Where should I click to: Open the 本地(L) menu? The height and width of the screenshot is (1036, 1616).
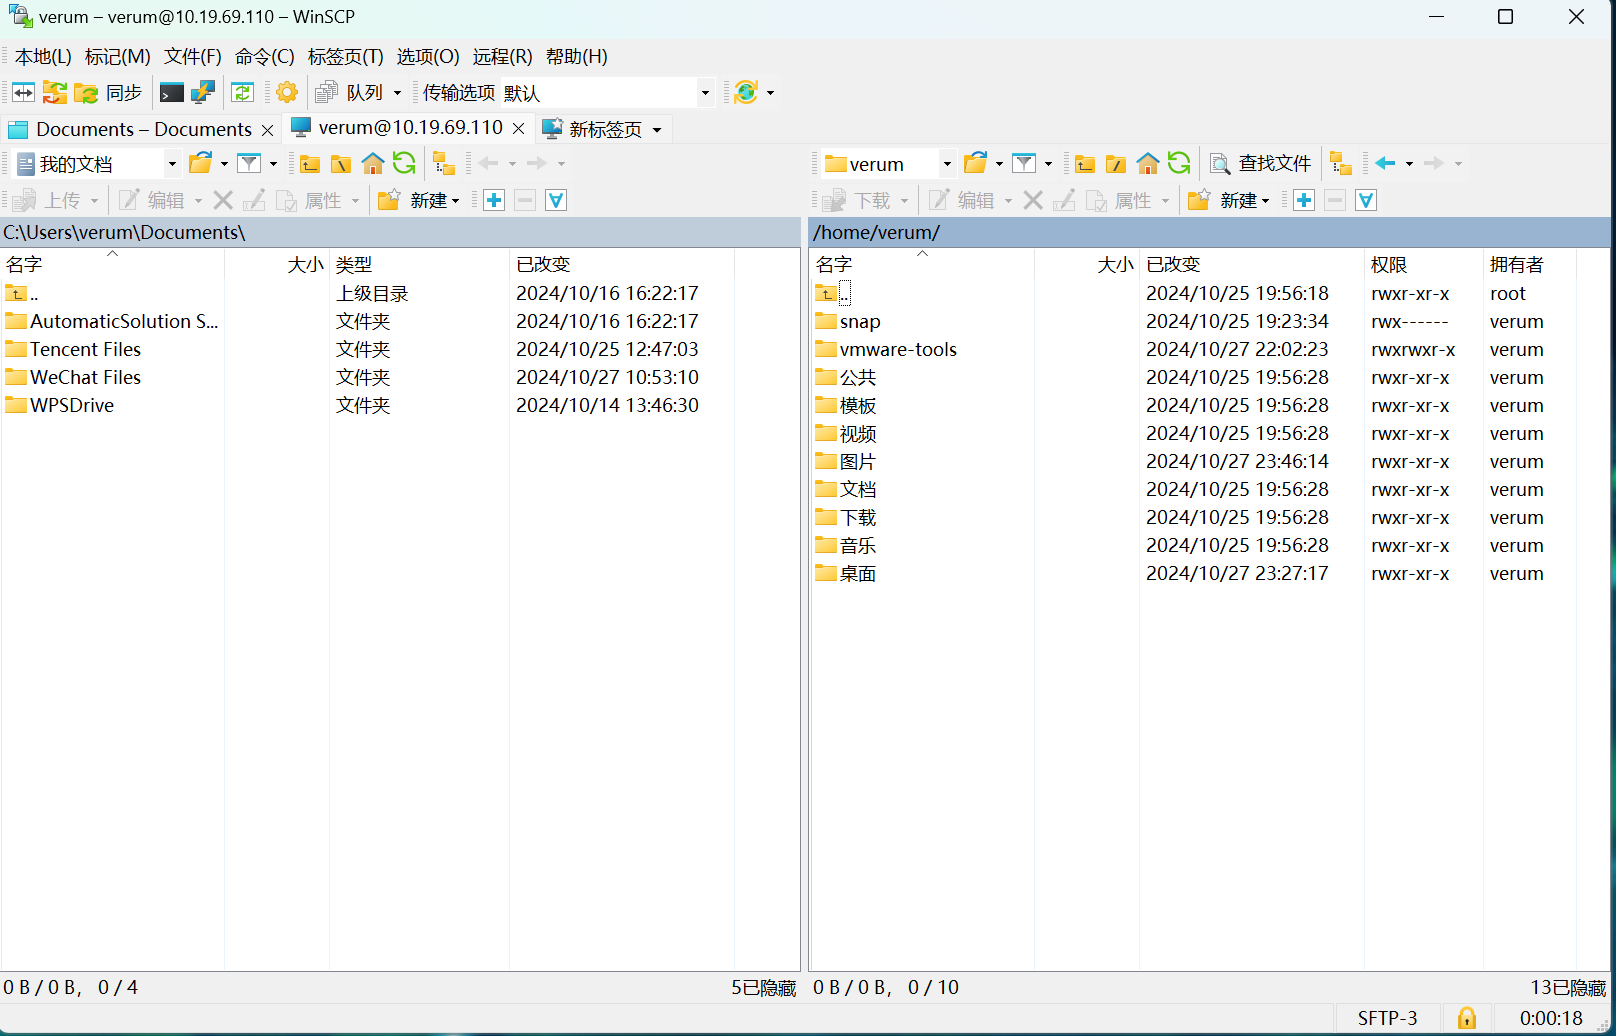pyautogui.click(x=43, y=57)
